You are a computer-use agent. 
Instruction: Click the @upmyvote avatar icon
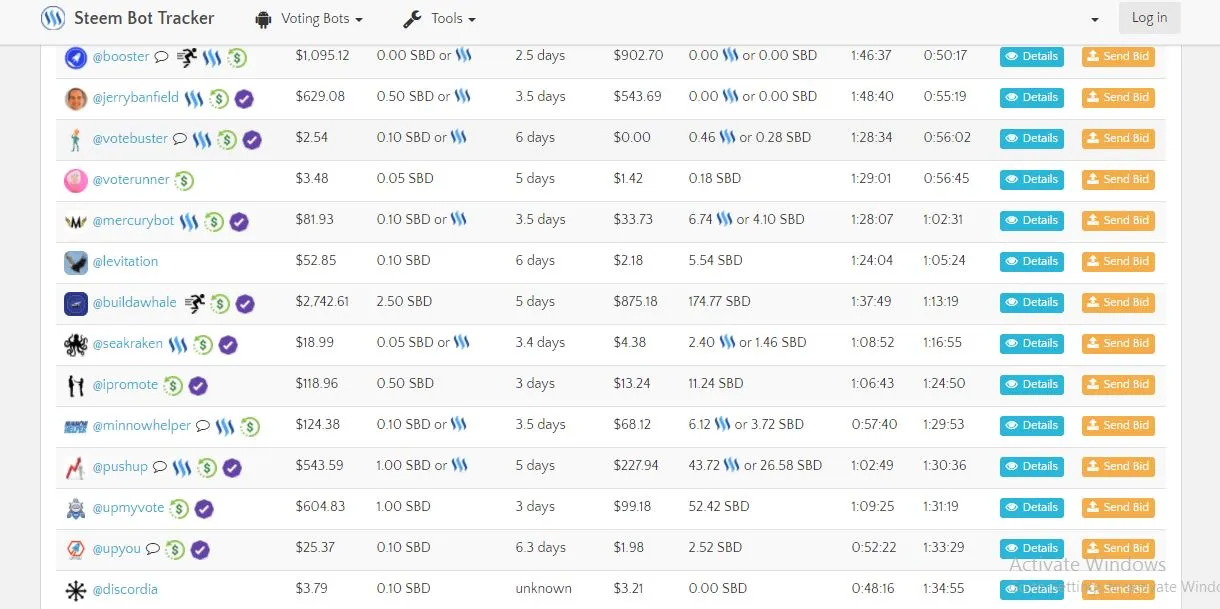pos(76,509)
